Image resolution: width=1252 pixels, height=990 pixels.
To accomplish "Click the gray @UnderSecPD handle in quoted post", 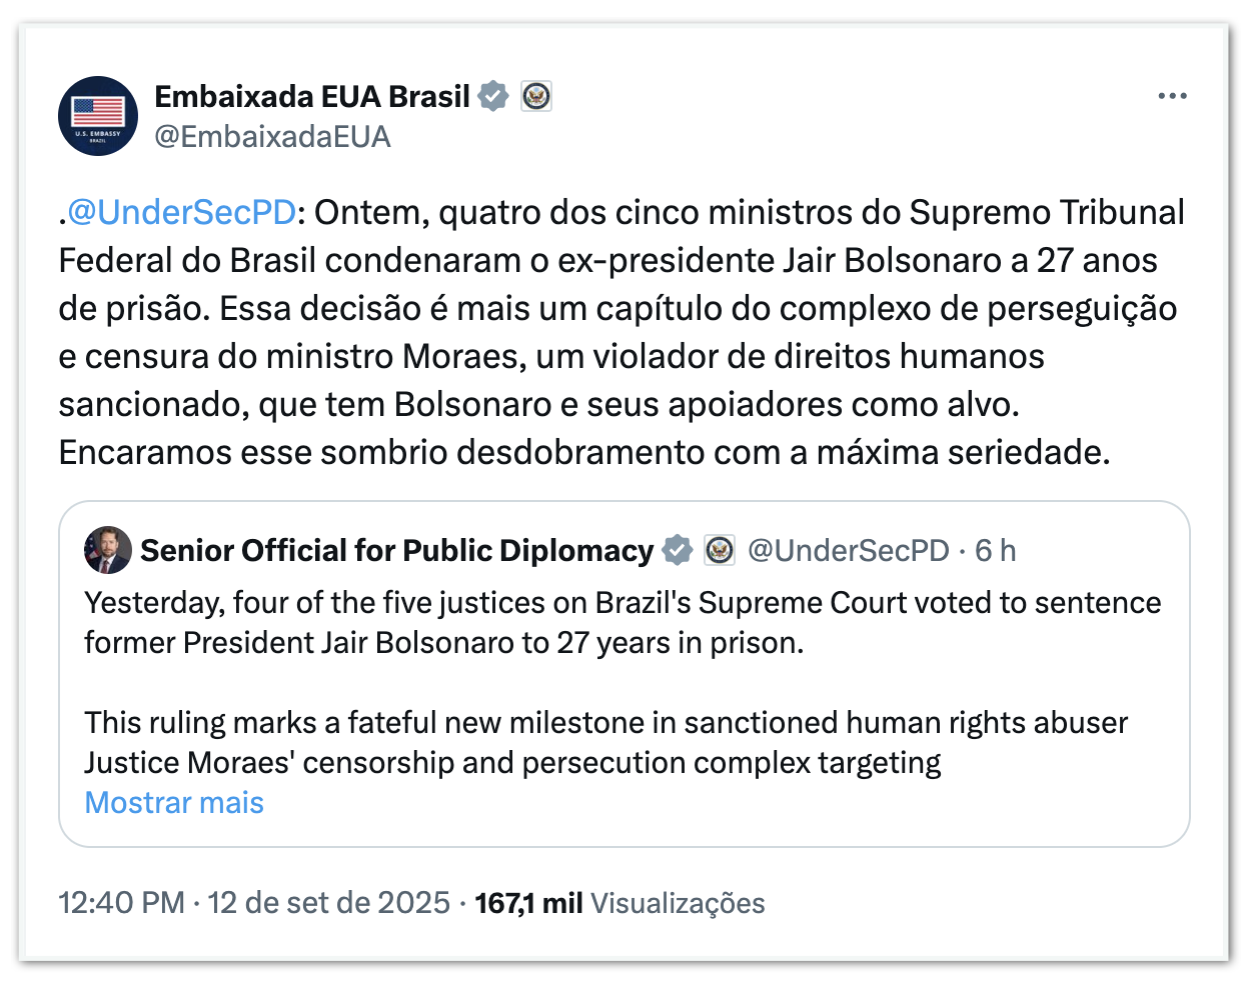I will [x=848, y=550].
